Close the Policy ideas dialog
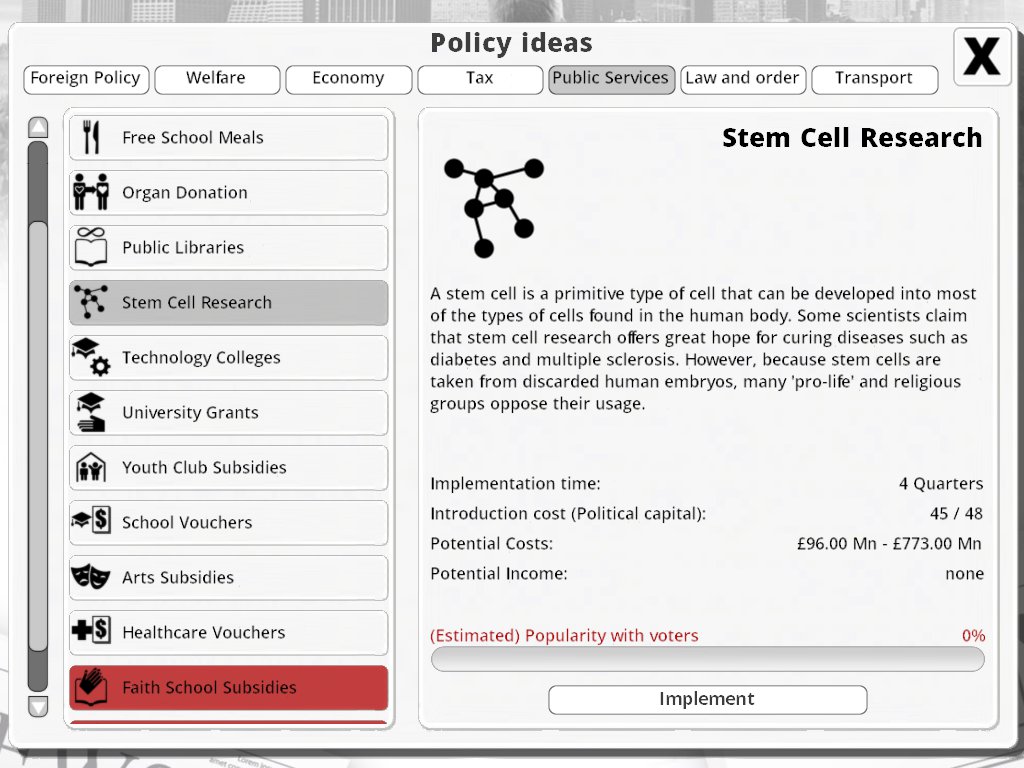 click(982, 57)
